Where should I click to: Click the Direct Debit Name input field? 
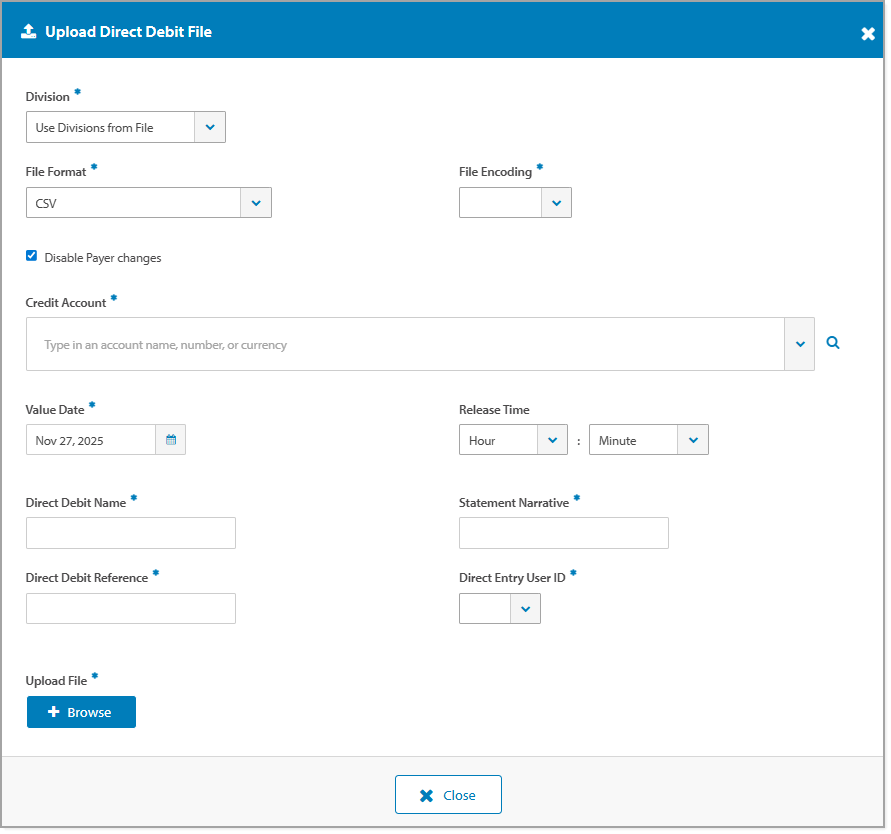130,532
